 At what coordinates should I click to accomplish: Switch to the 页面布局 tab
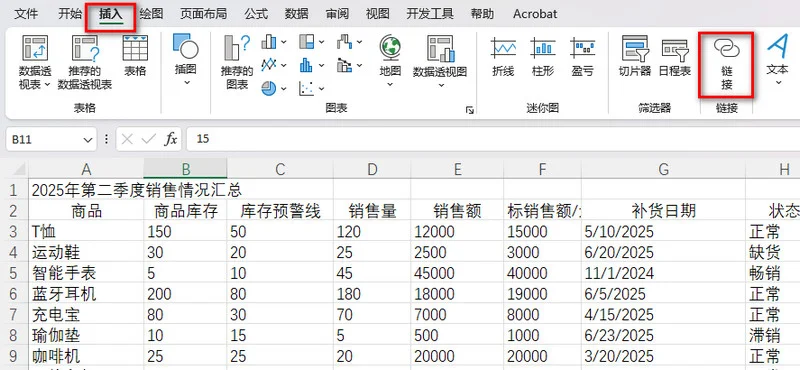point(203,14)
